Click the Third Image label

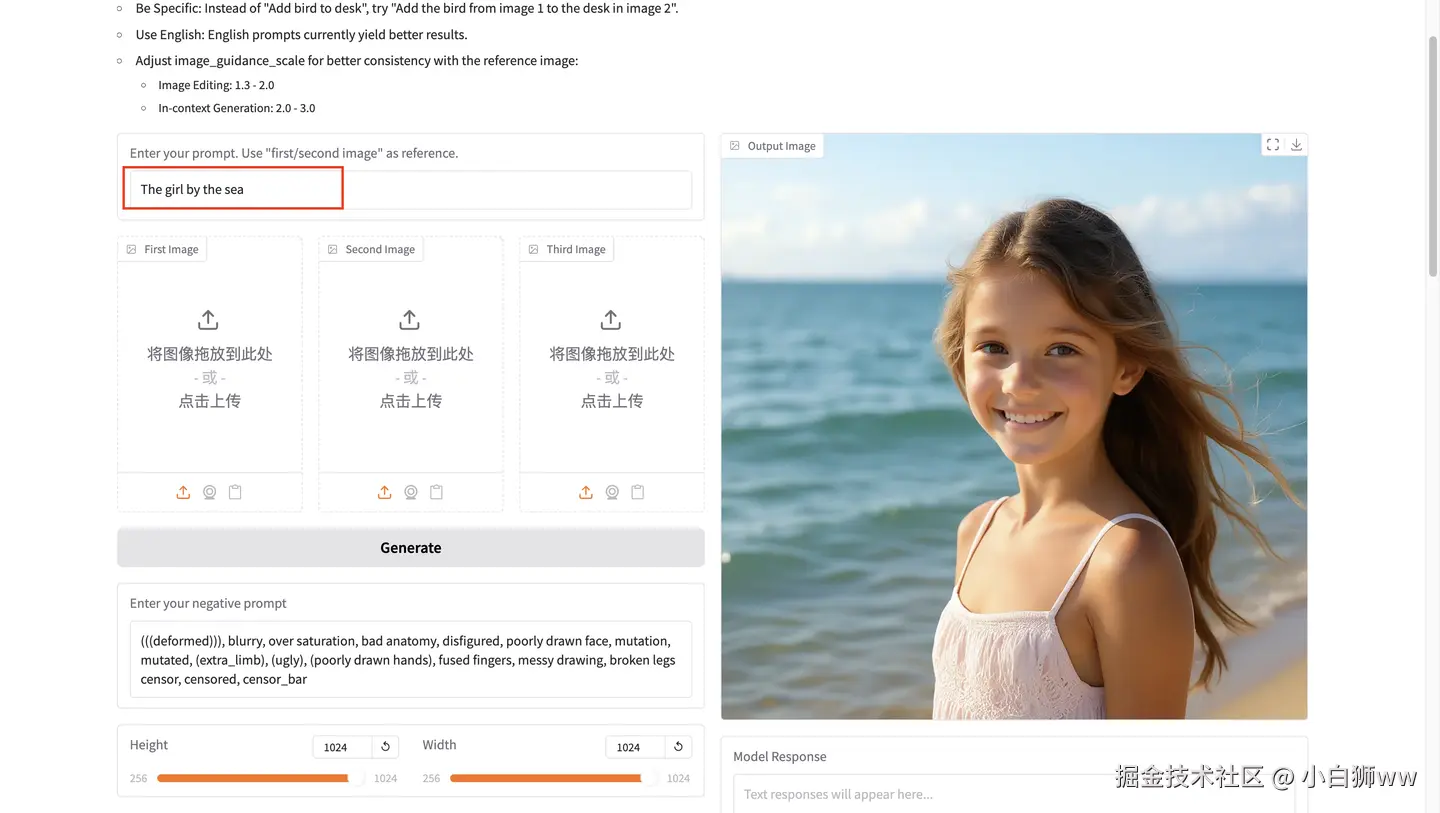point(567,249)
